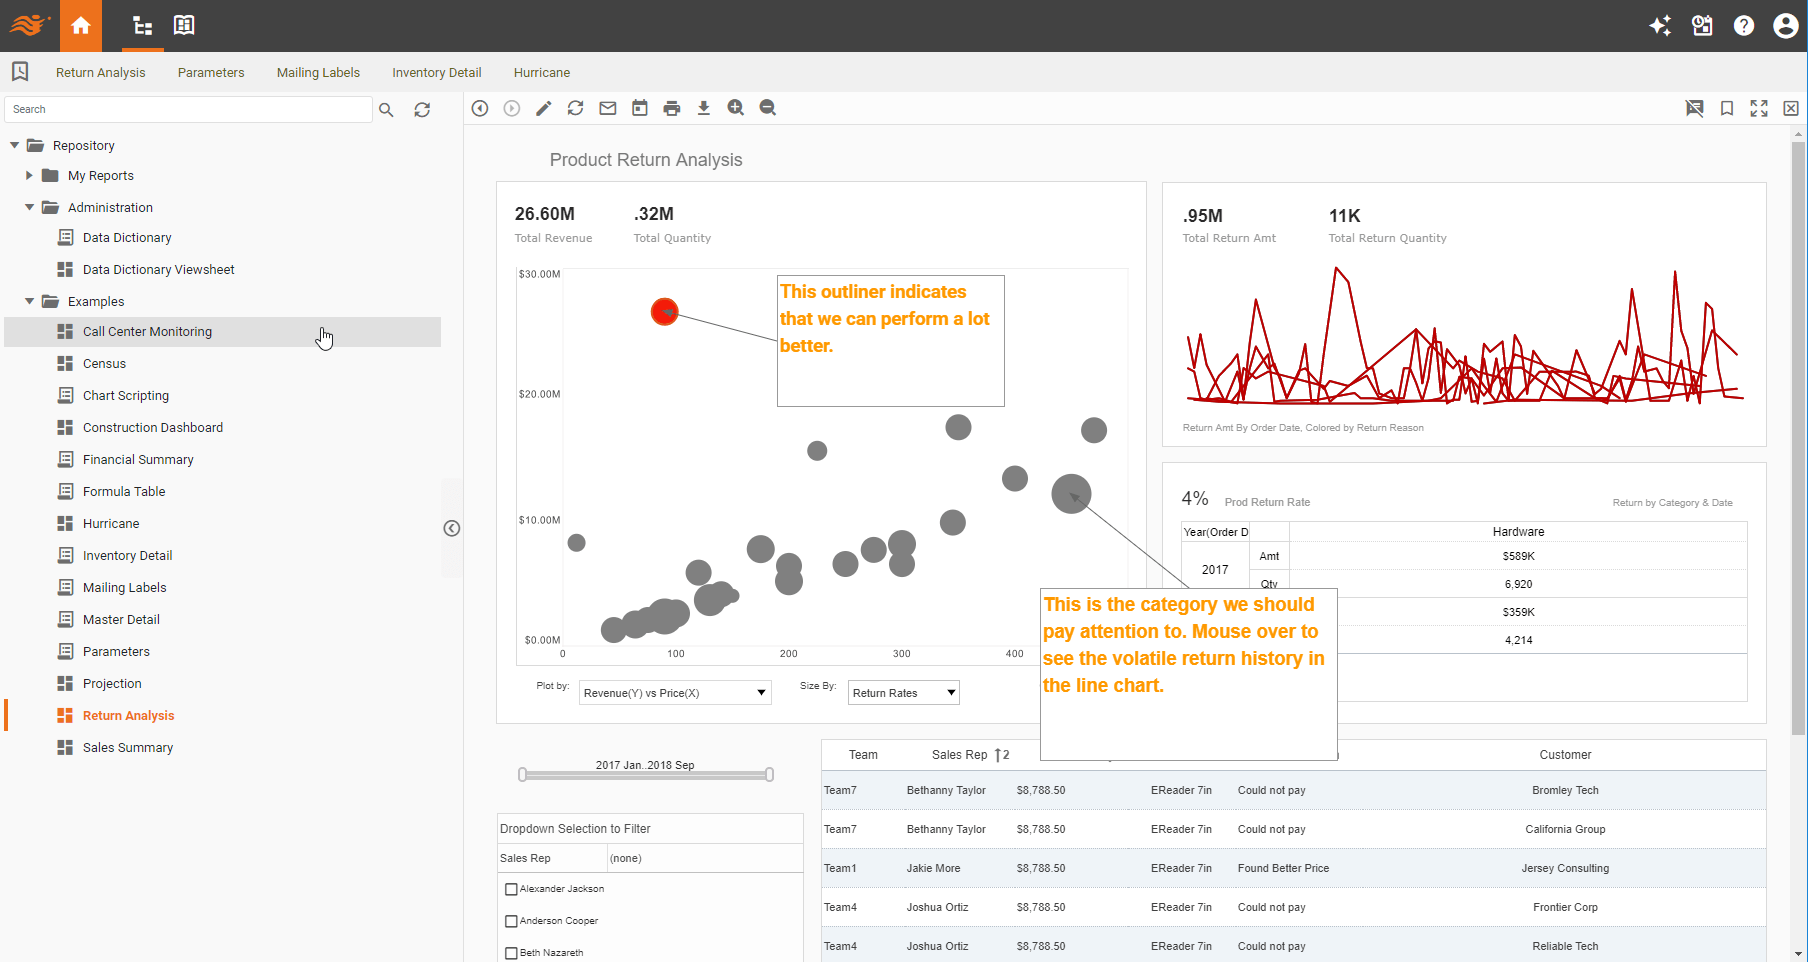Image resolution: width=1808 pixels, height=962 pixels.
Task: Expand the My Reports folder
Action: 29,175
